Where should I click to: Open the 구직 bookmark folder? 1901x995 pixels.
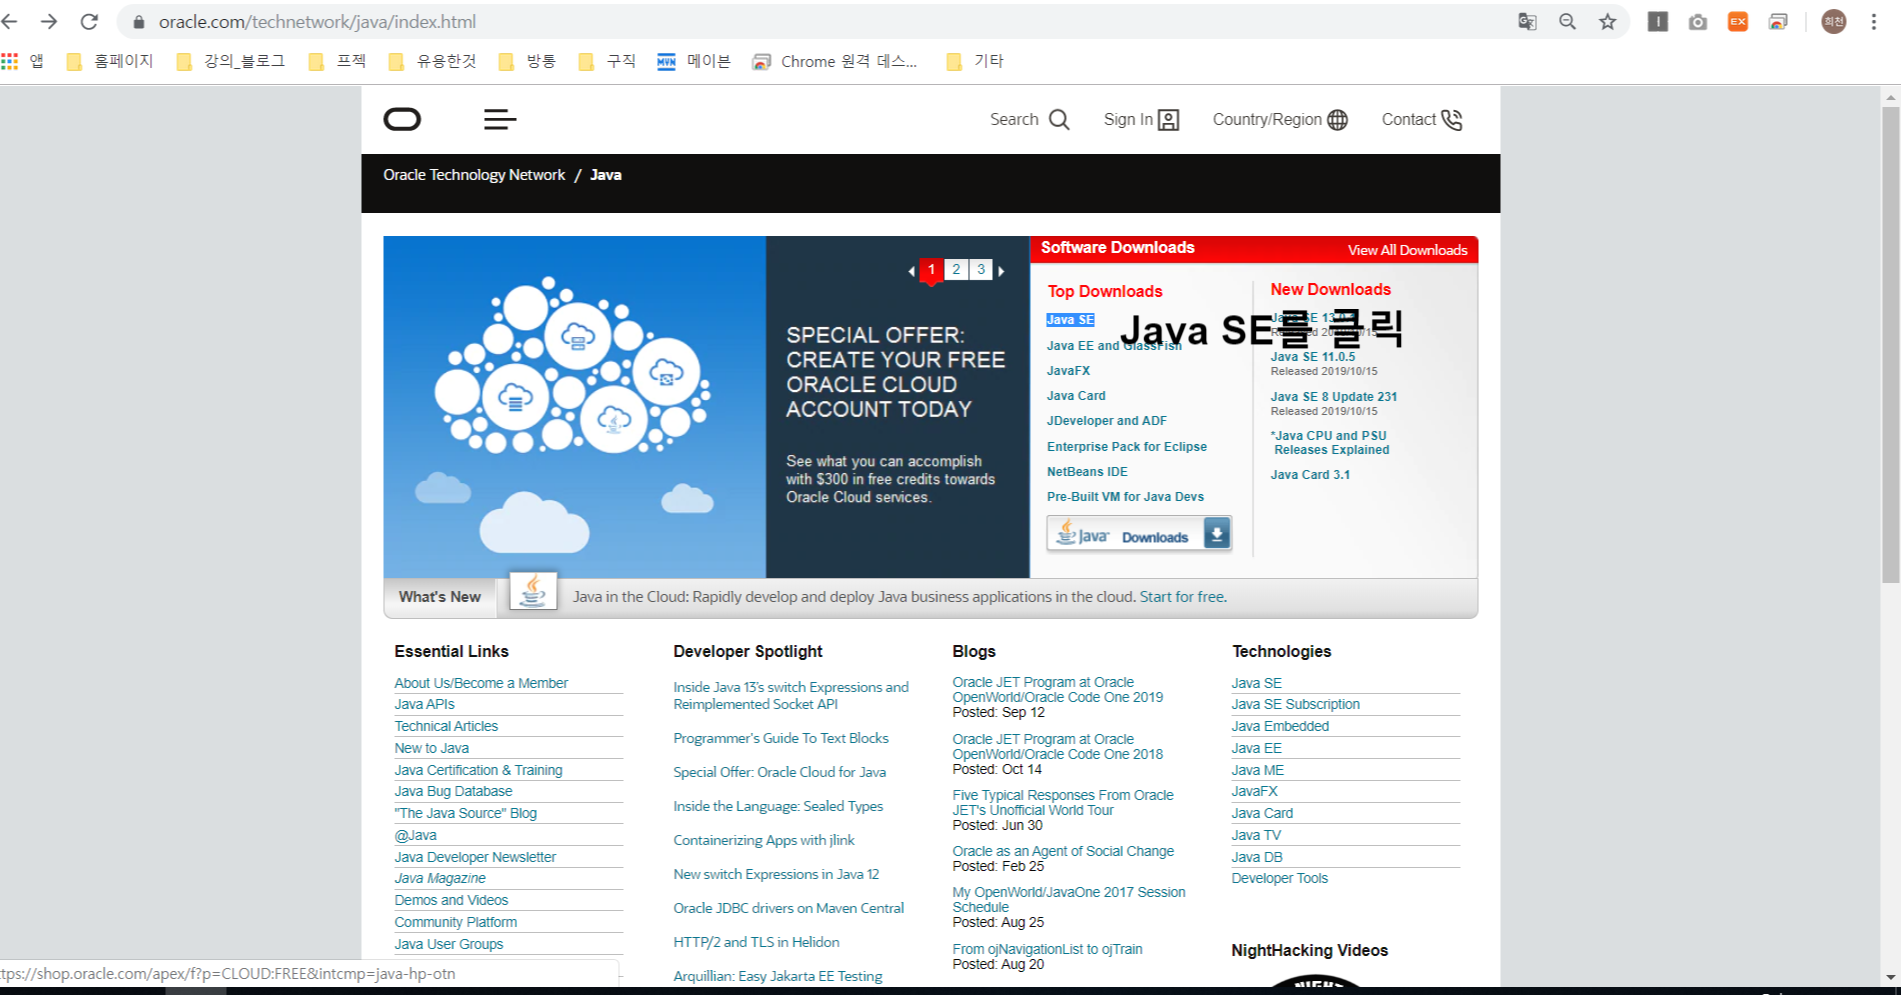(x=608, y=61)
